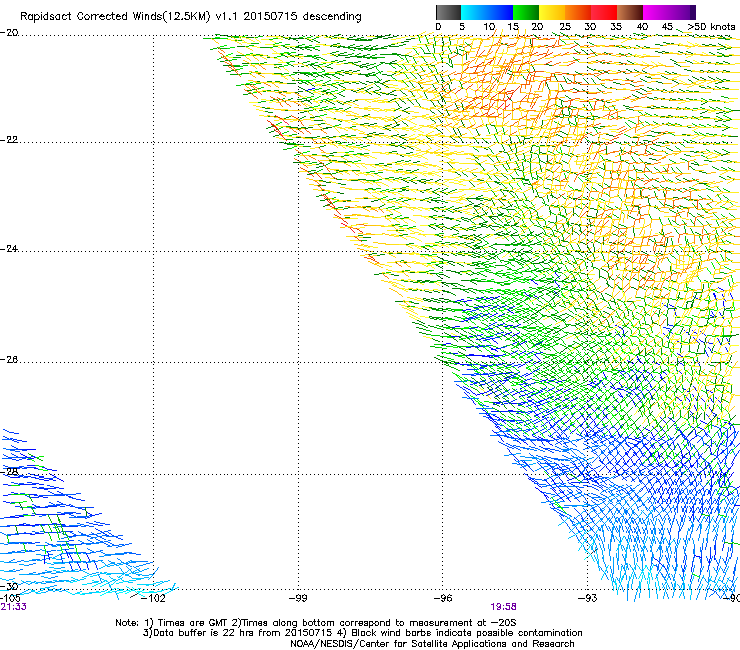Click the legend label '15'
The width and height of the screenshot is (740, 650).
(x=513, y=27)
